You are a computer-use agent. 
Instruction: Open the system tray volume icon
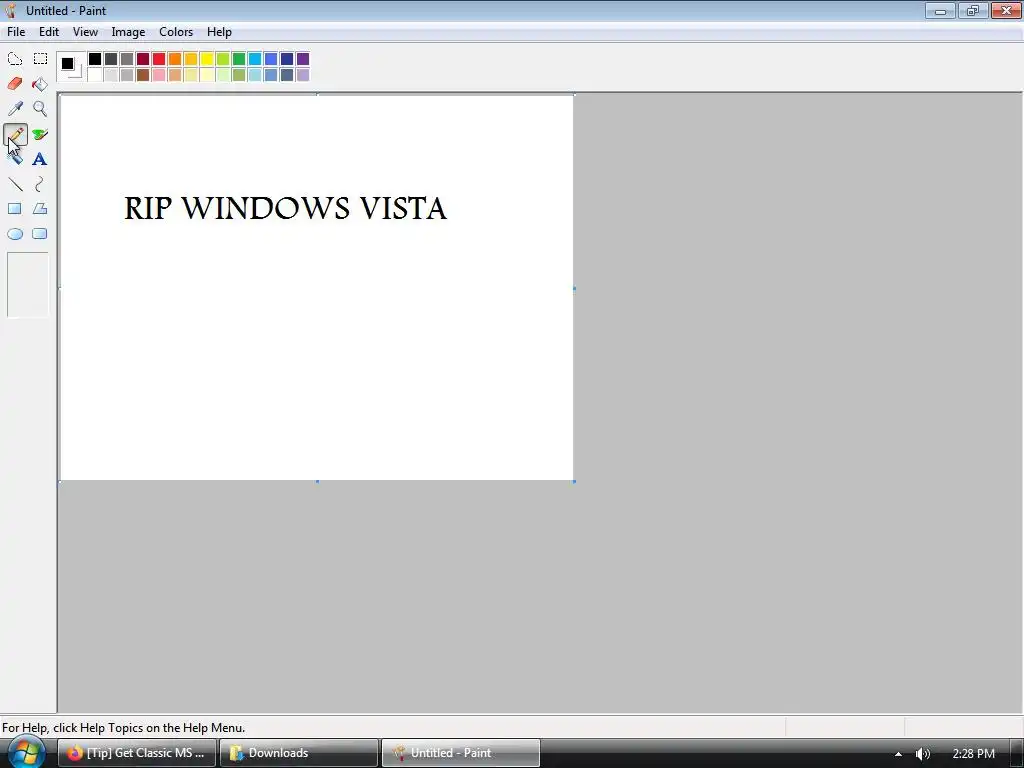(x=922, y=754)
